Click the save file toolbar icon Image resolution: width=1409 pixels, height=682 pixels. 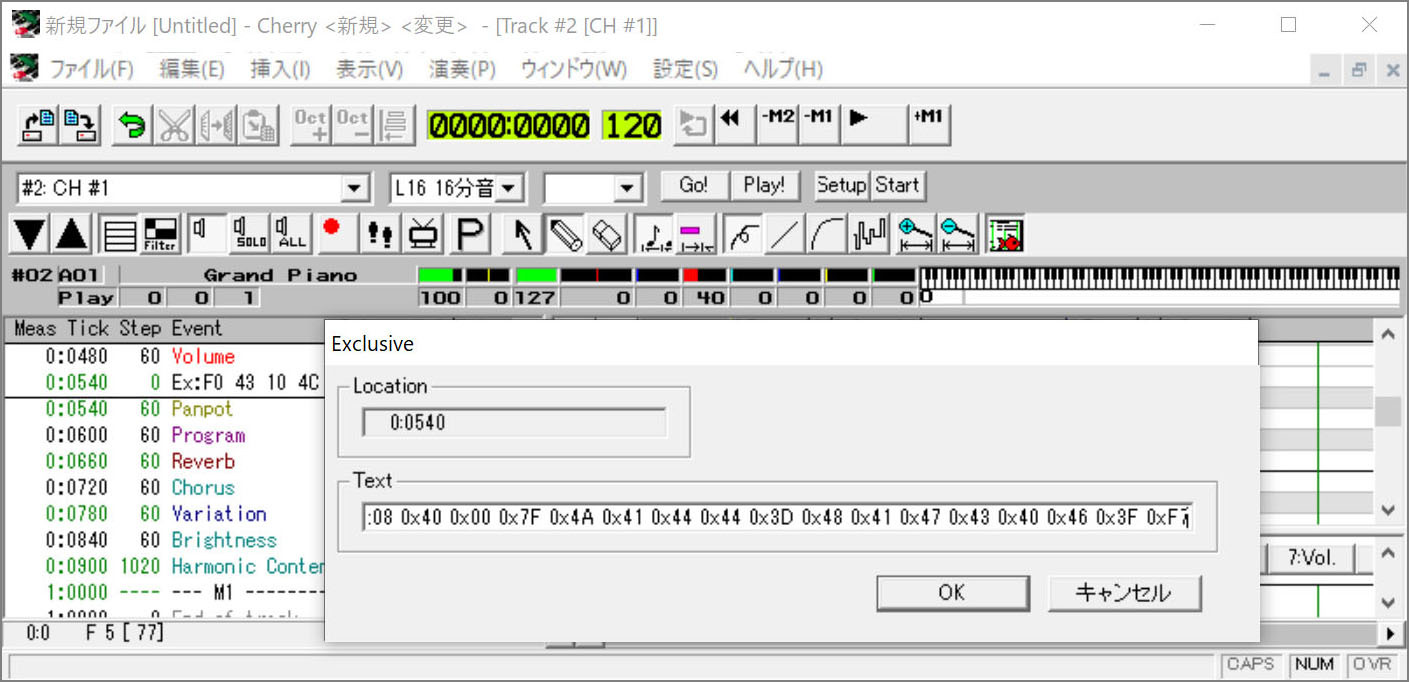pos(80,125)
